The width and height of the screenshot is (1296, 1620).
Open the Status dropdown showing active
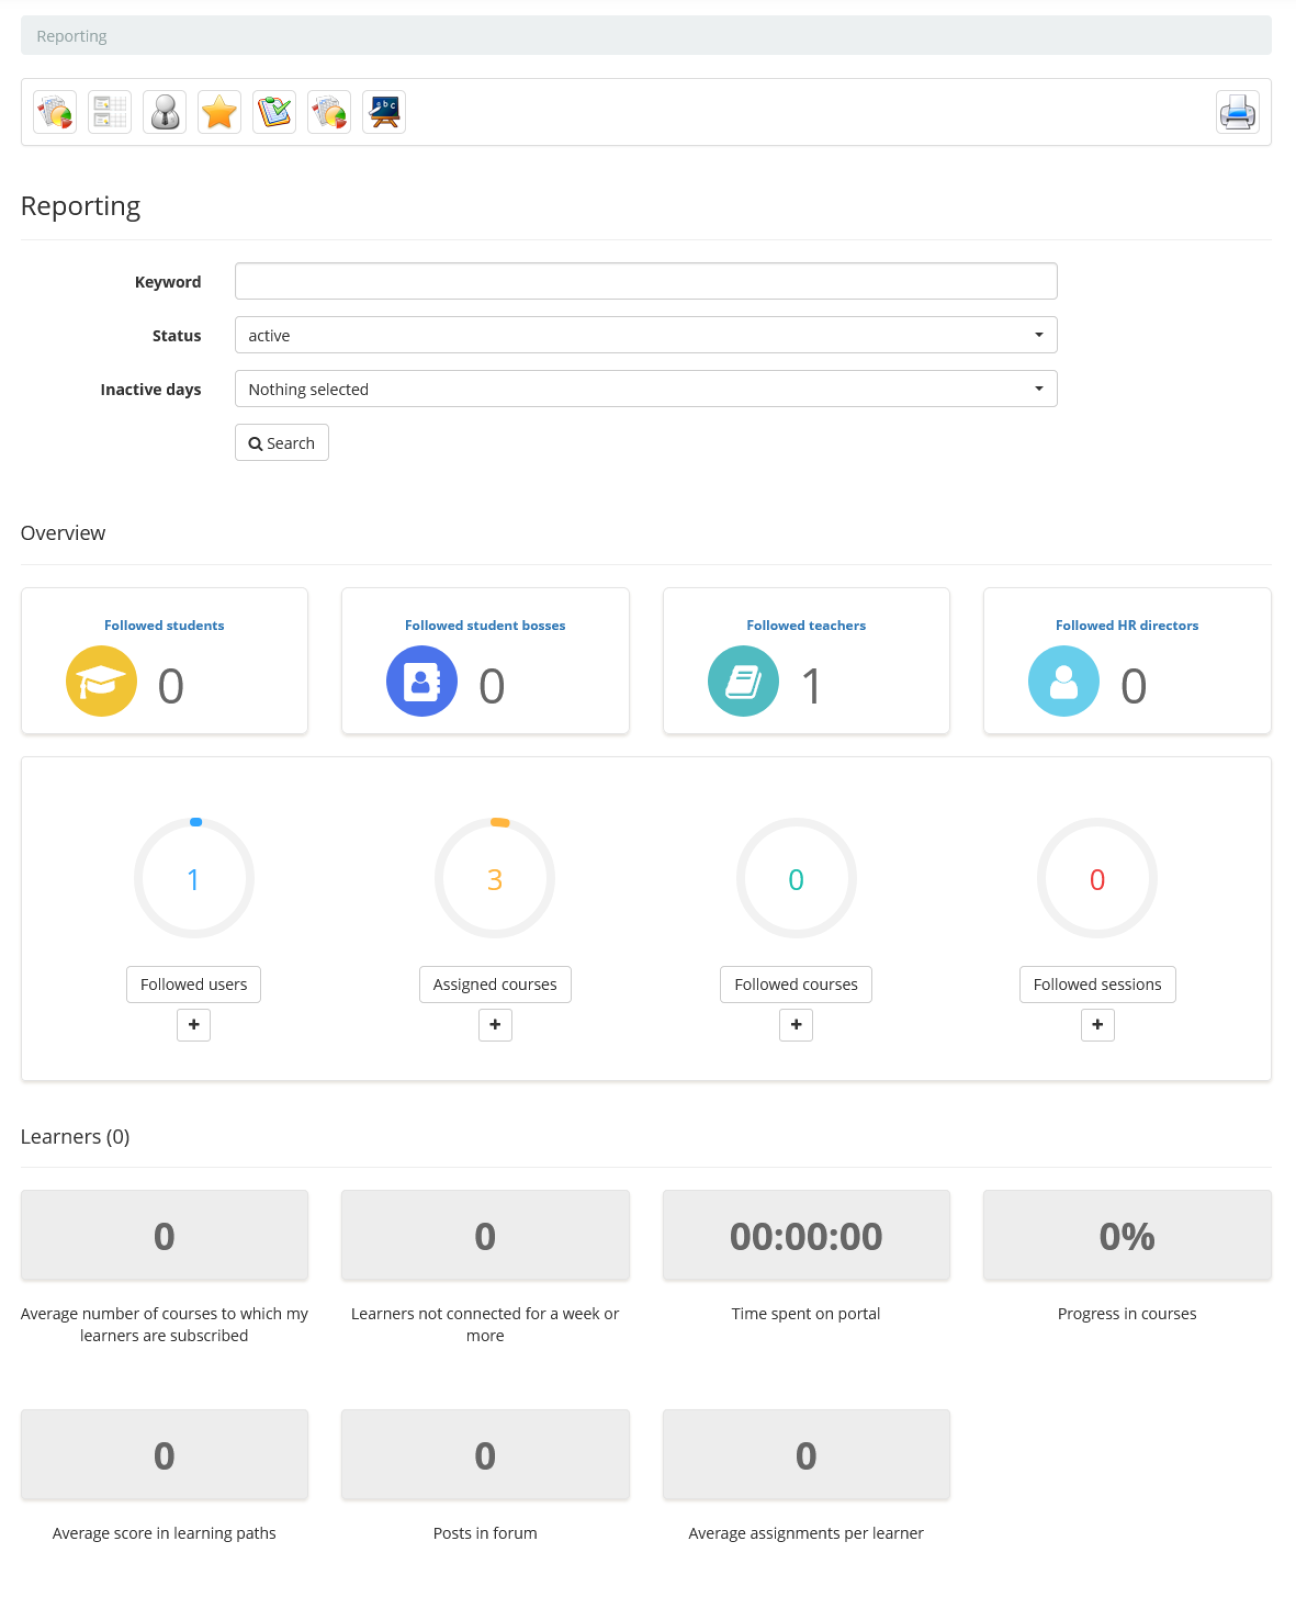coord(646,335)
